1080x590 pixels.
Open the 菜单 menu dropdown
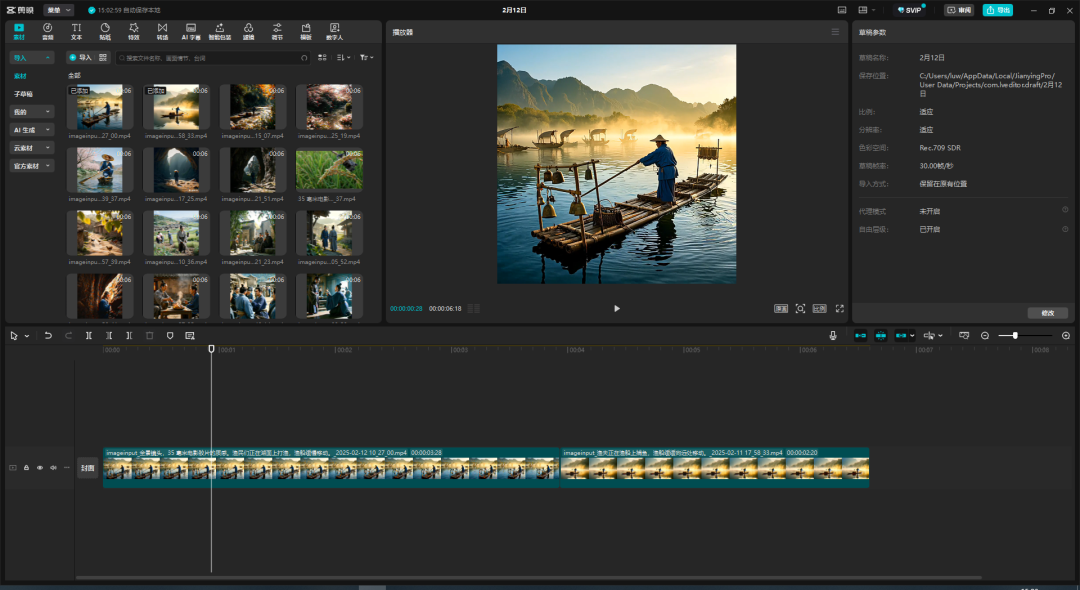pos(58,10)
